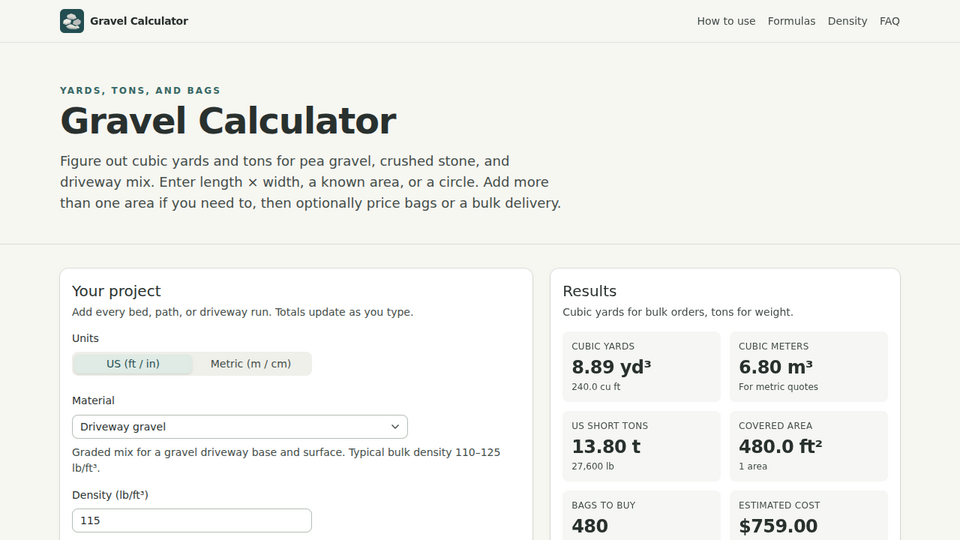Image resolution: width=960 pixels, height=540 pixels.
Task: Click the Results panel heading
Action: click(x=590, y=291)
